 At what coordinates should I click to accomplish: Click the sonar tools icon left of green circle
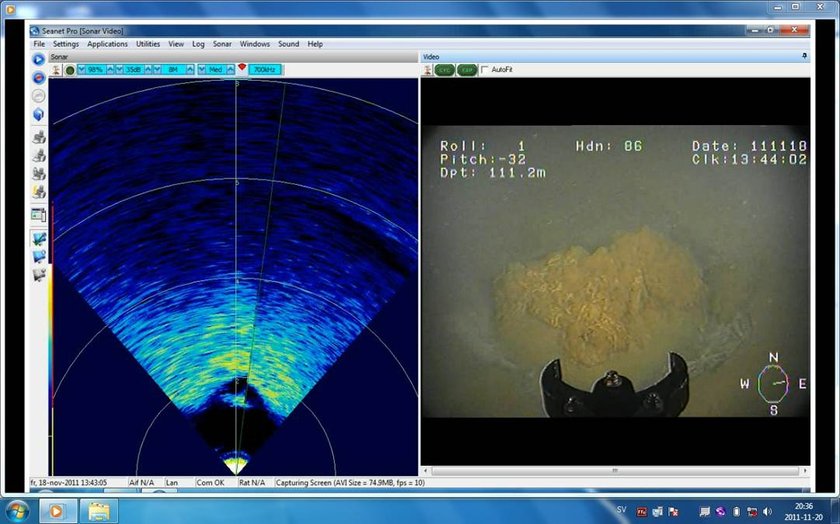click(x=56, y=70)
